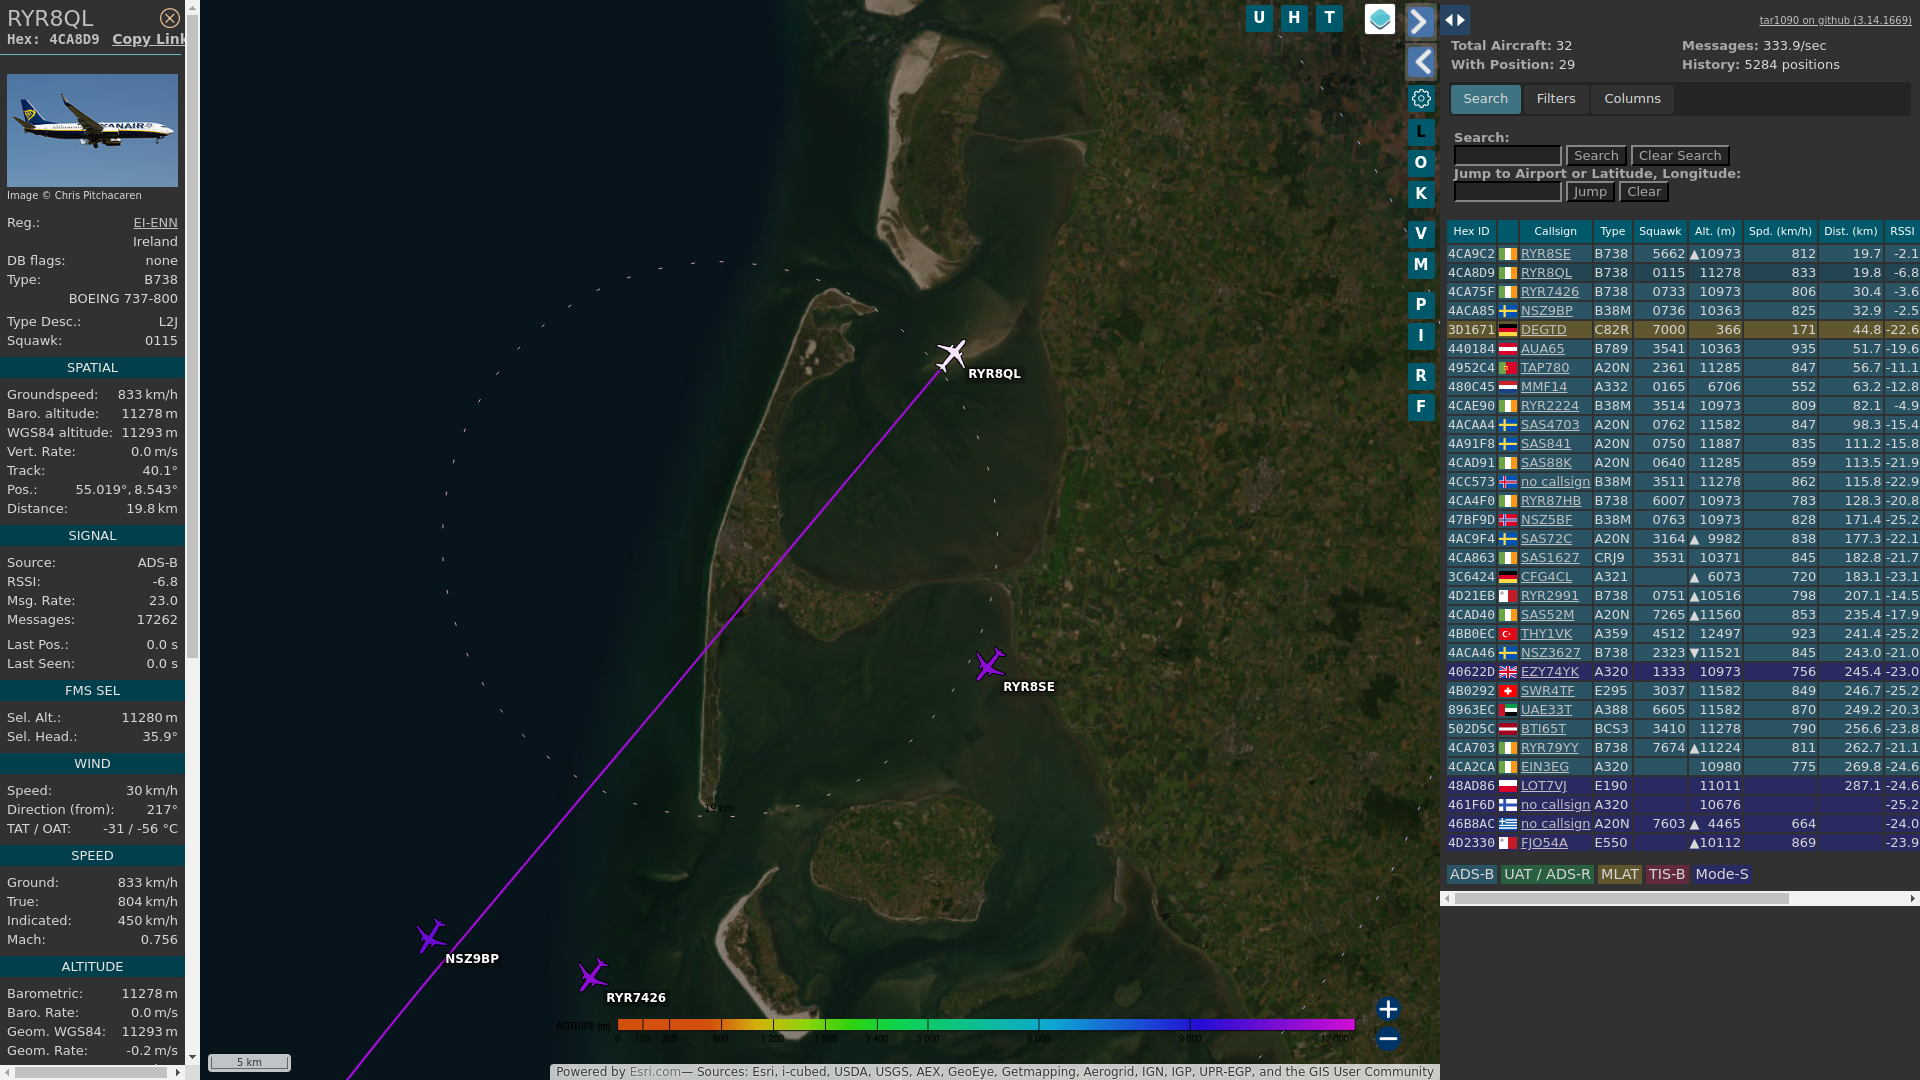Click the Jump button
The image size is (1920, 1080).
1590,192
